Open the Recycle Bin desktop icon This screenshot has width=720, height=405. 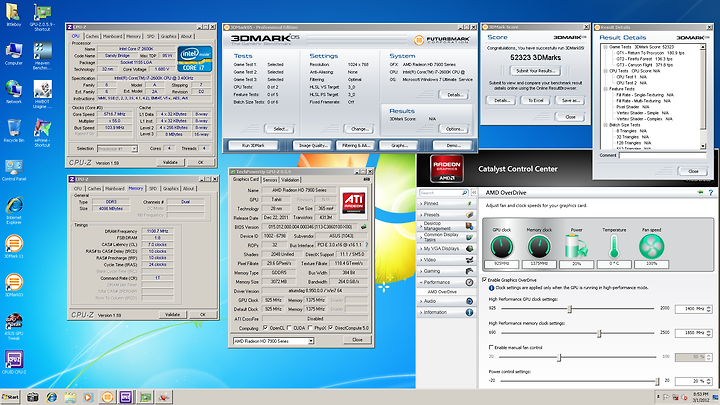point(14,130)
